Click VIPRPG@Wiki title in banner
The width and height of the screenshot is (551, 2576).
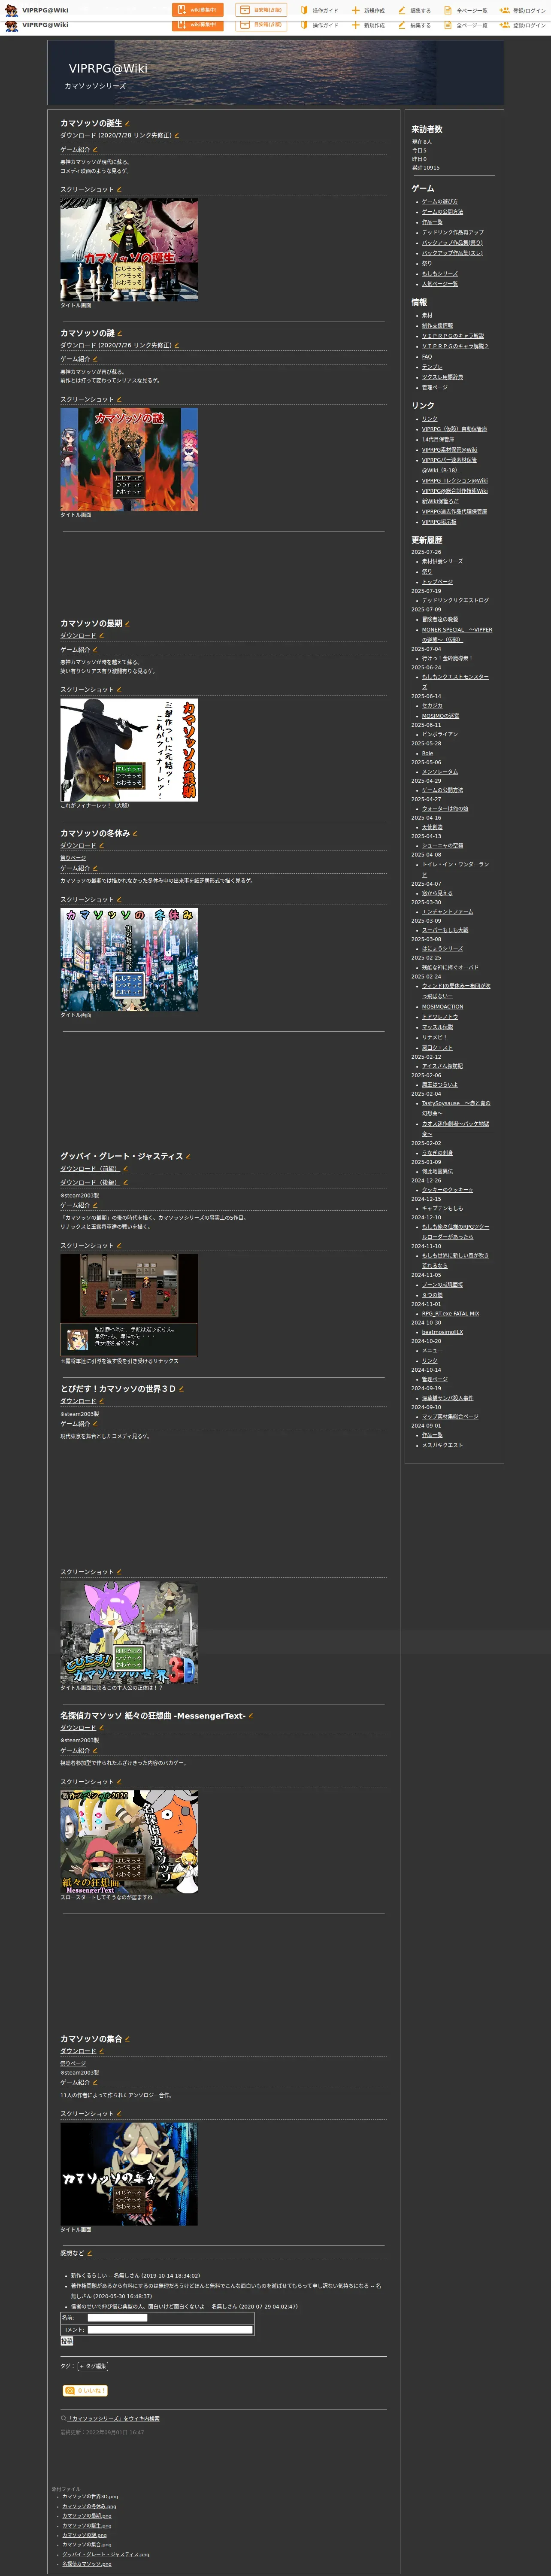pos(108,69)
